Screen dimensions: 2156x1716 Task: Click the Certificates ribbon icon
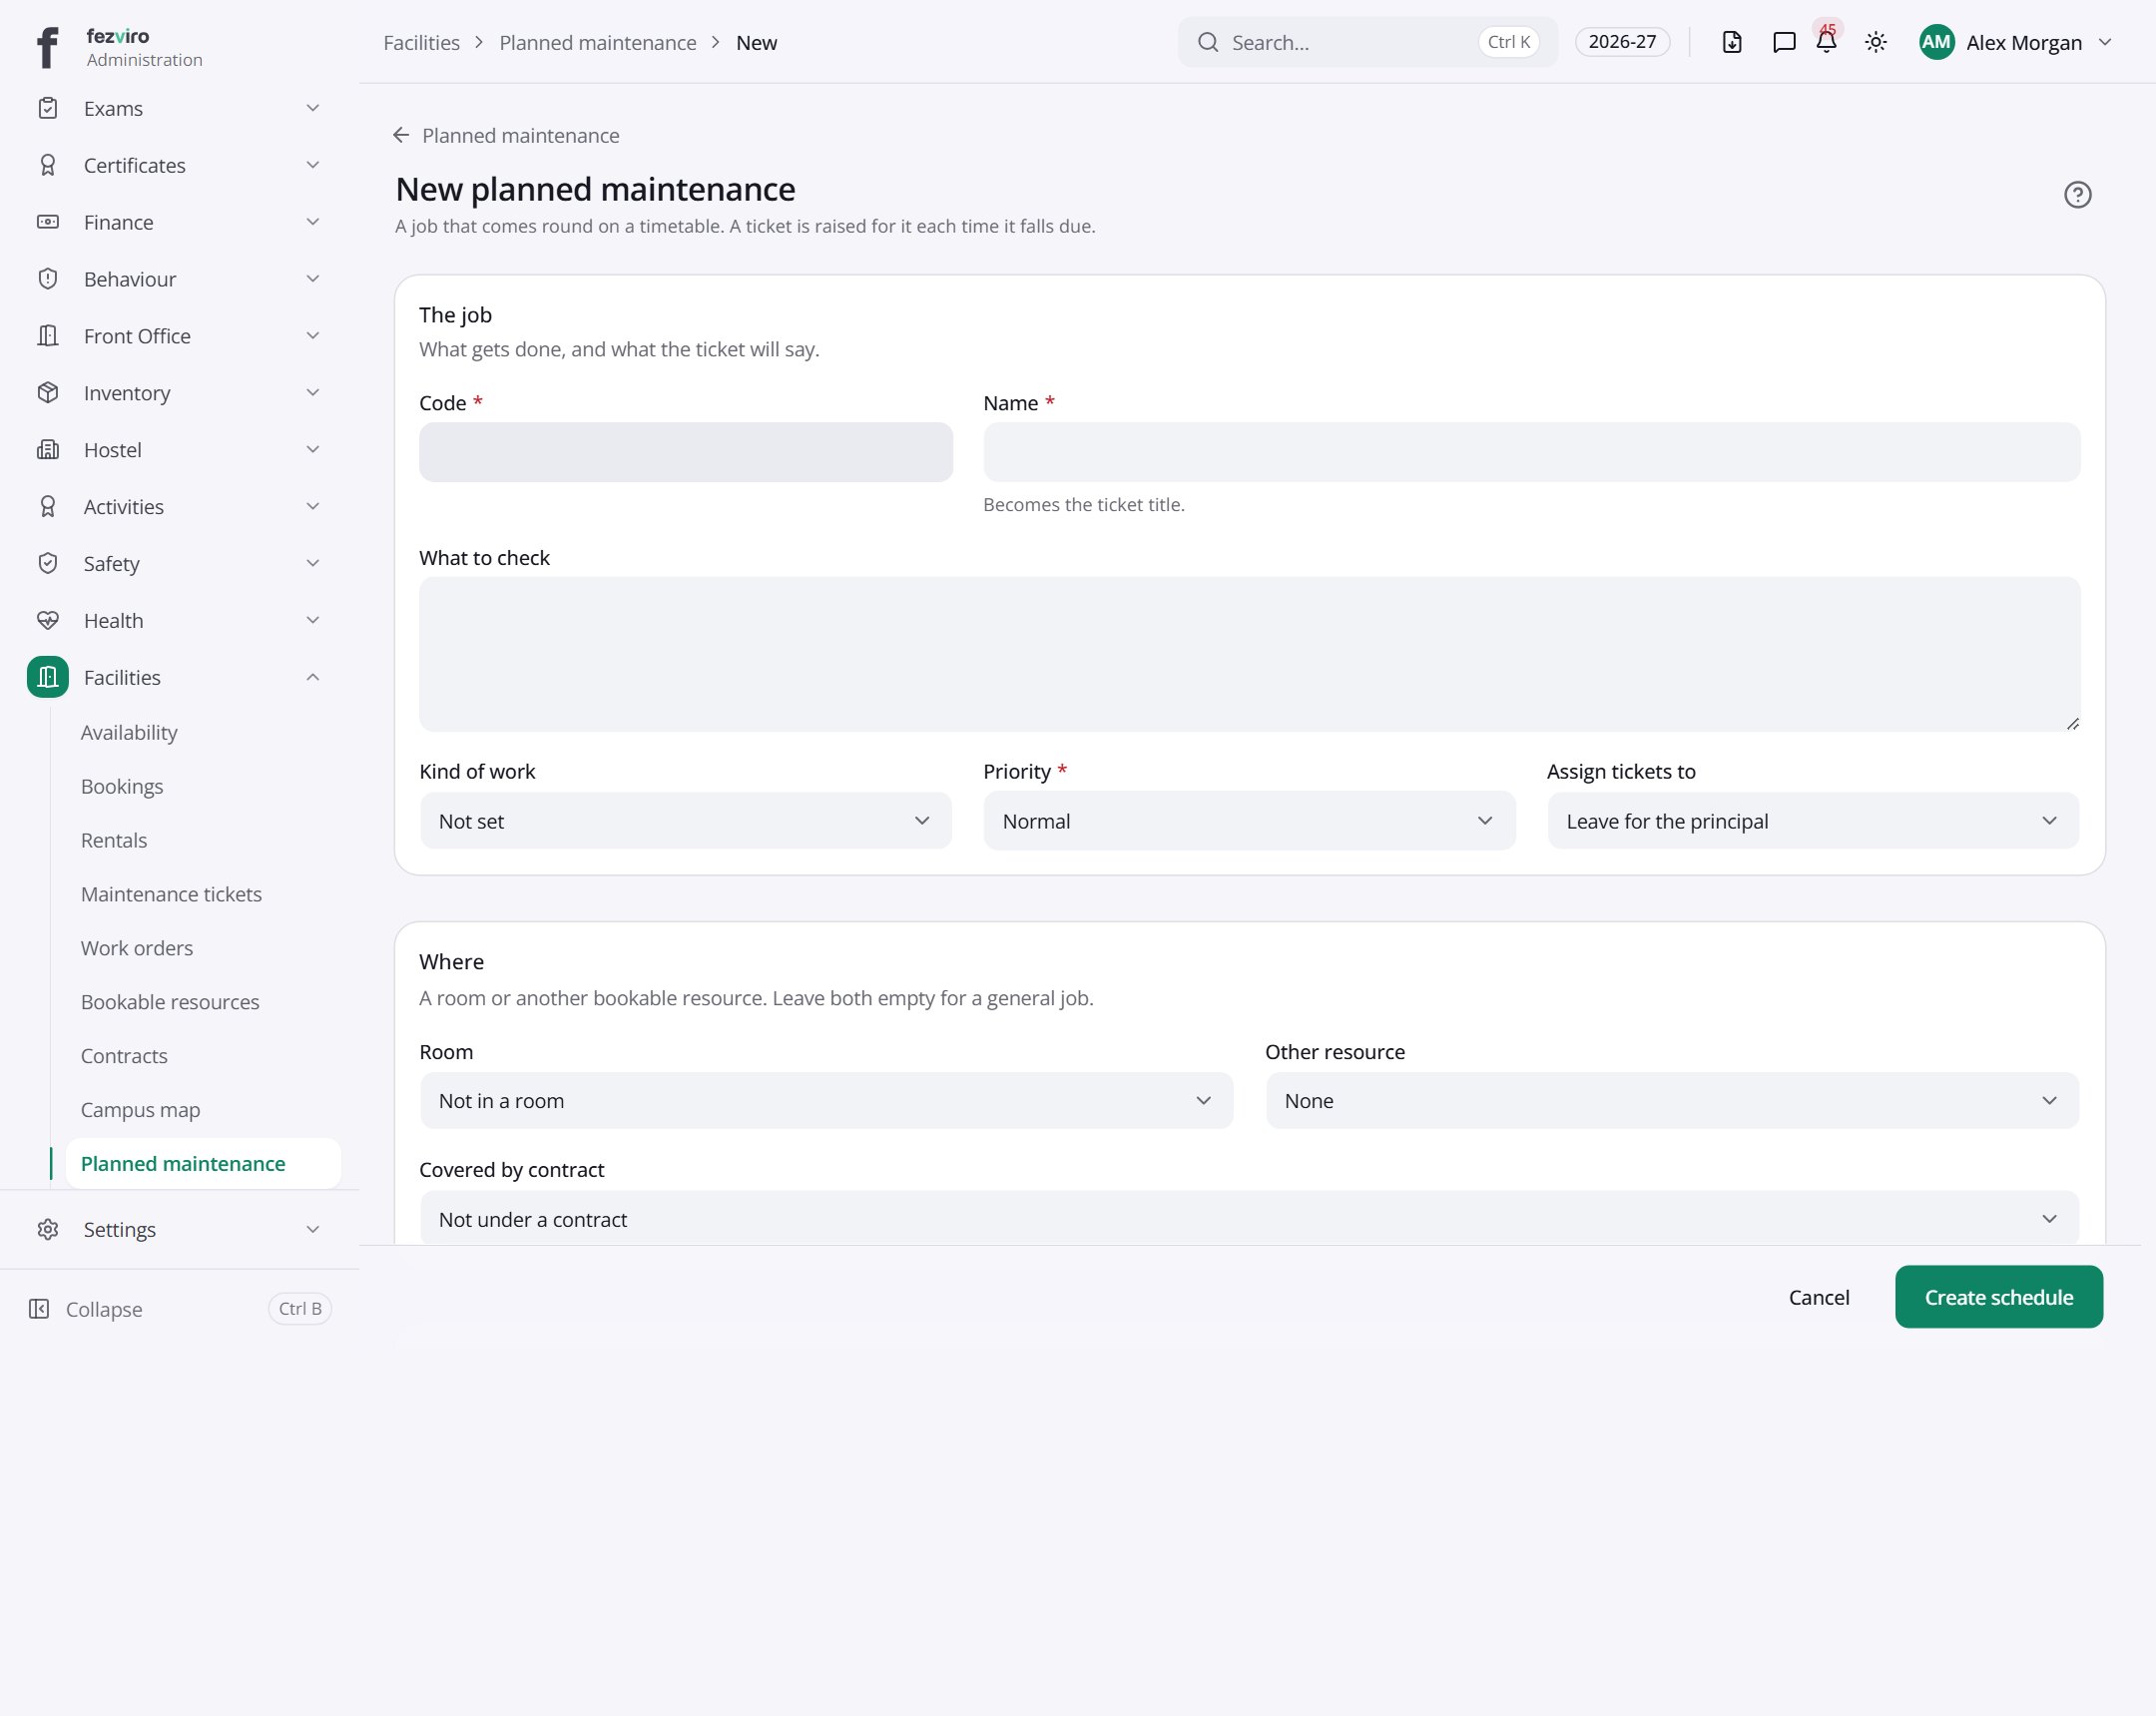pos(48,165)
